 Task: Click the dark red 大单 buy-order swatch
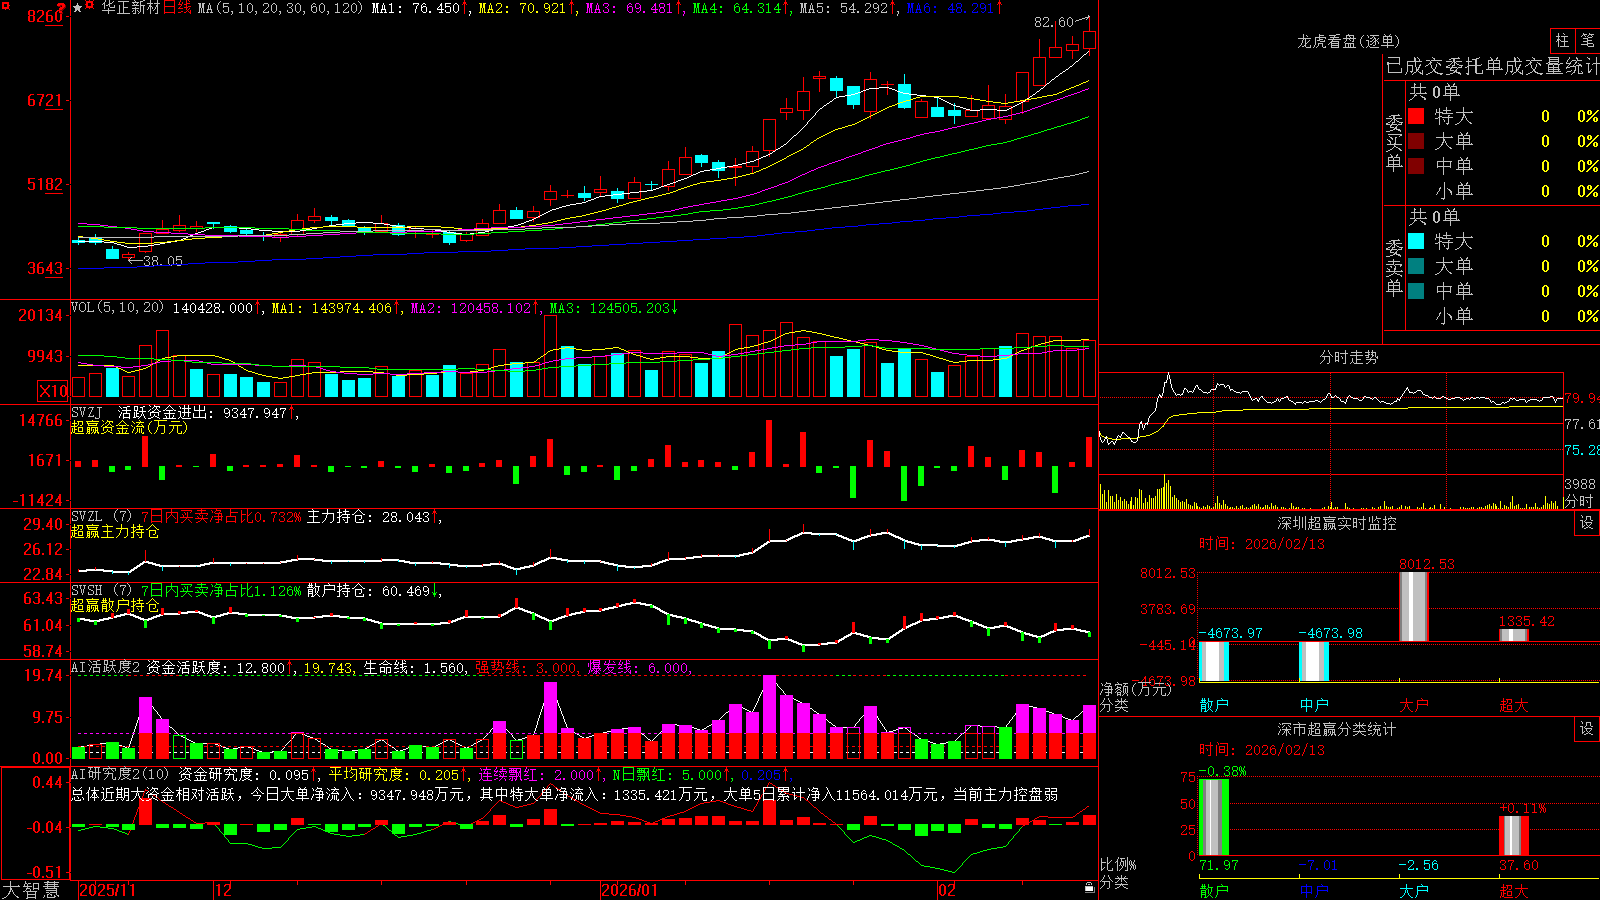point(1416,141)
